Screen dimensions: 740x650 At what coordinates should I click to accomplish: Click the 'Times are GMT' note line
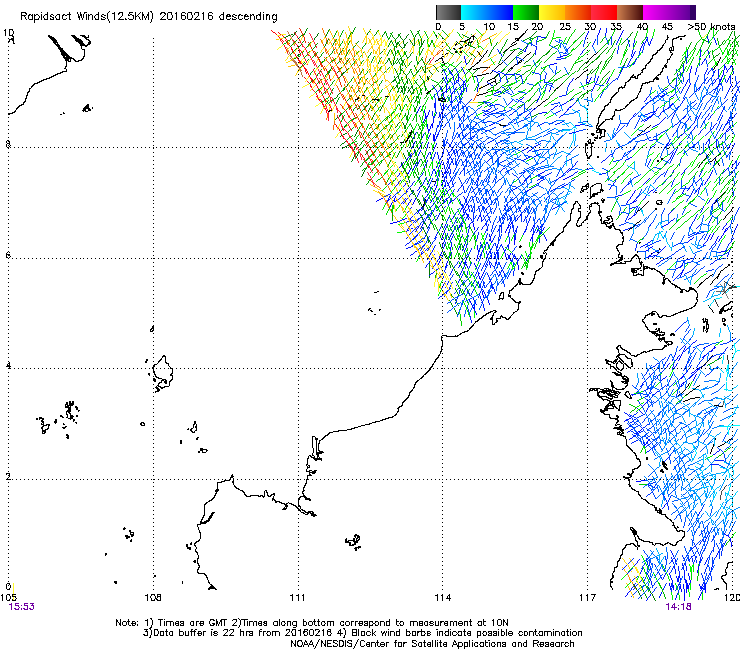(311, 623)
